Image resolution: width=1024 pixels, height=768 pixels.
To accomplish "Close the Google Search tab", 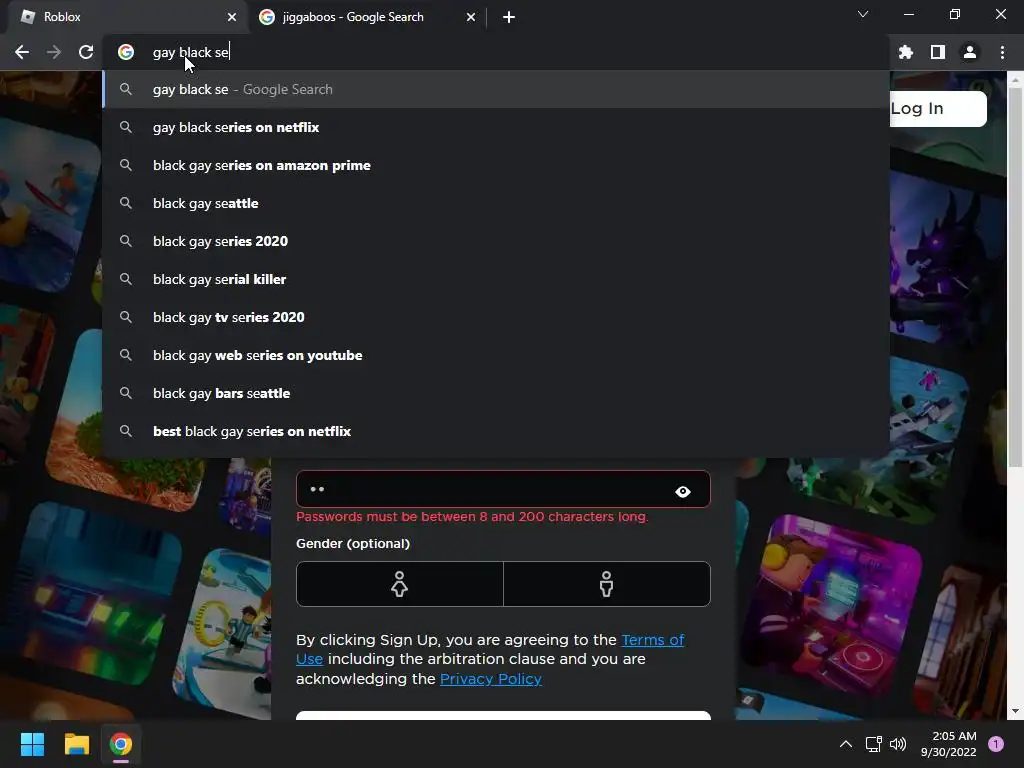I will point(471,17).
